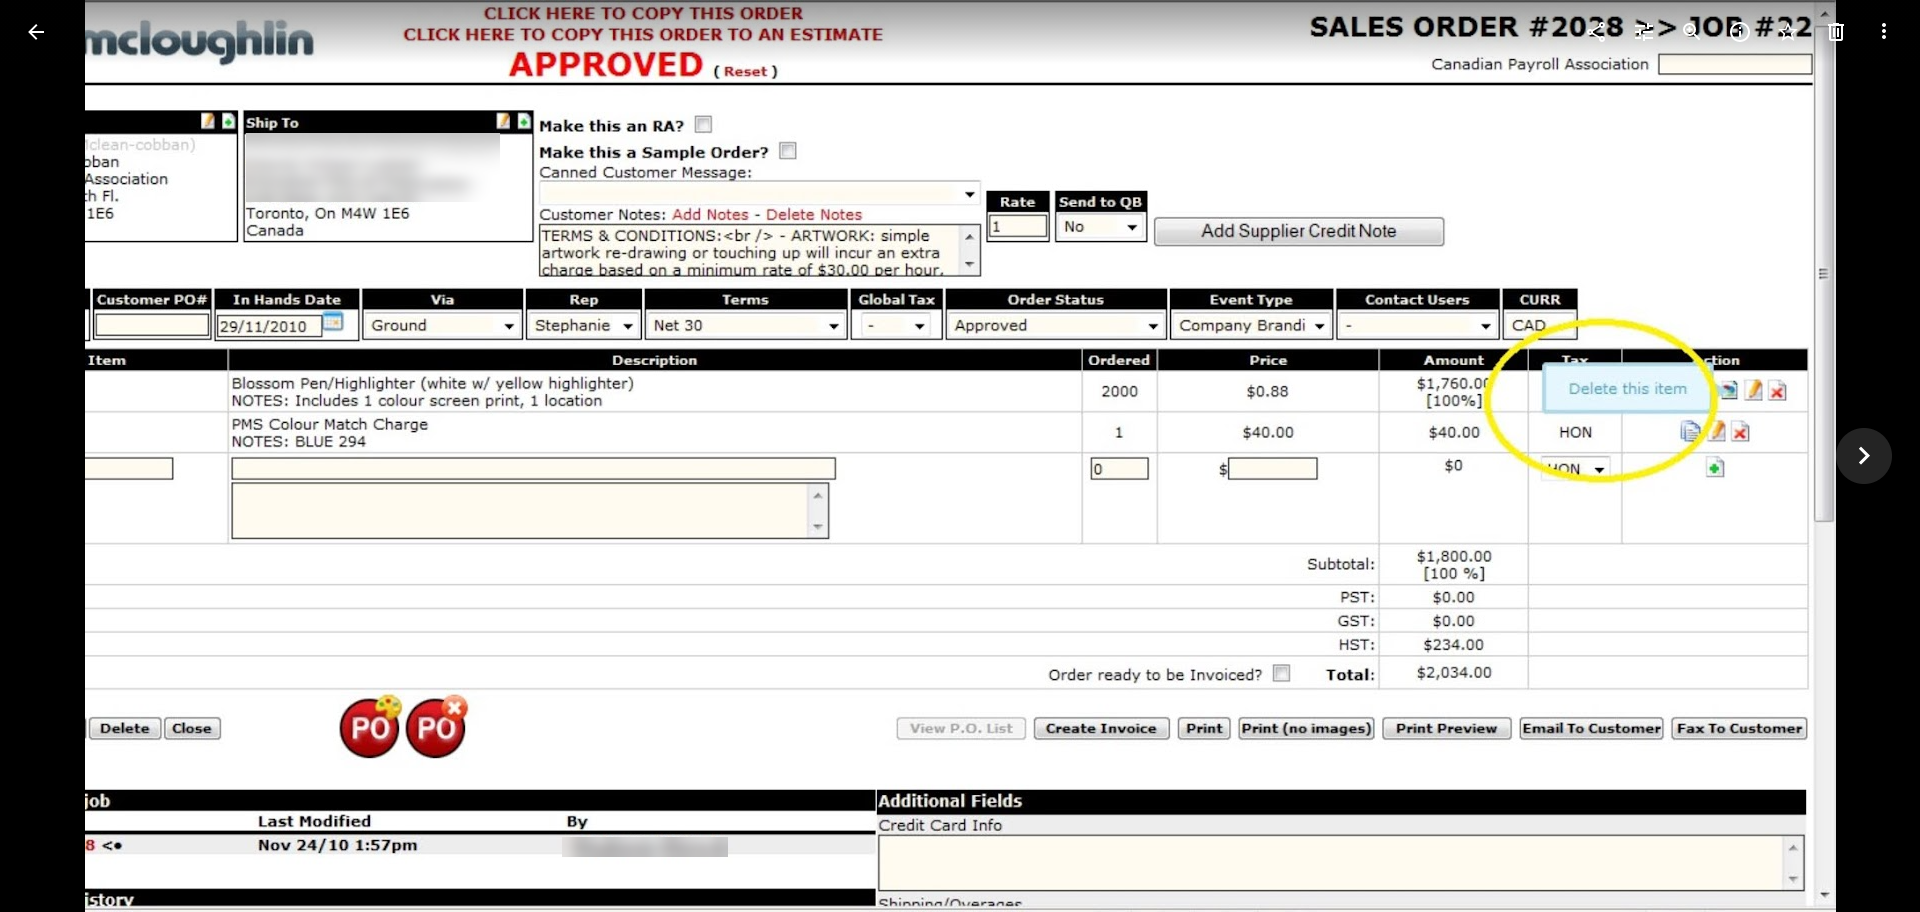Enable Make this a Sample Order checkbox

(788, 151)
